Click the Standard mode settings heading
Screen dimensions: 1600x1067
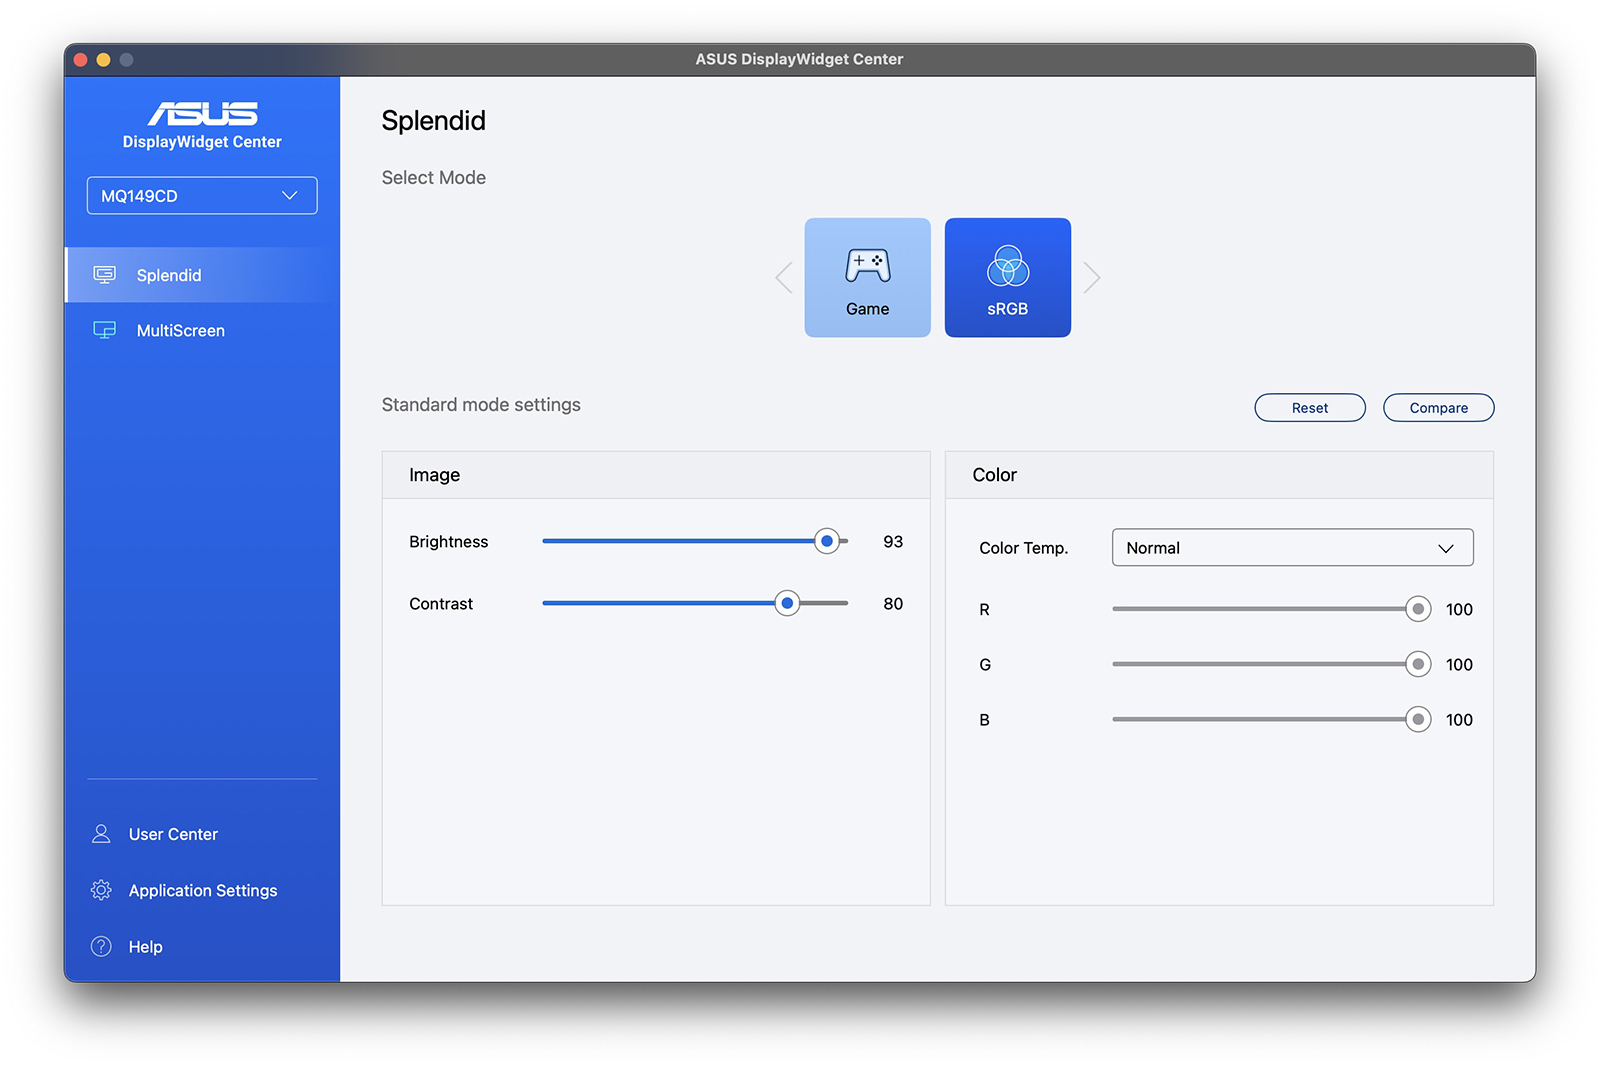pyautogui.click(x=481, y=405)
